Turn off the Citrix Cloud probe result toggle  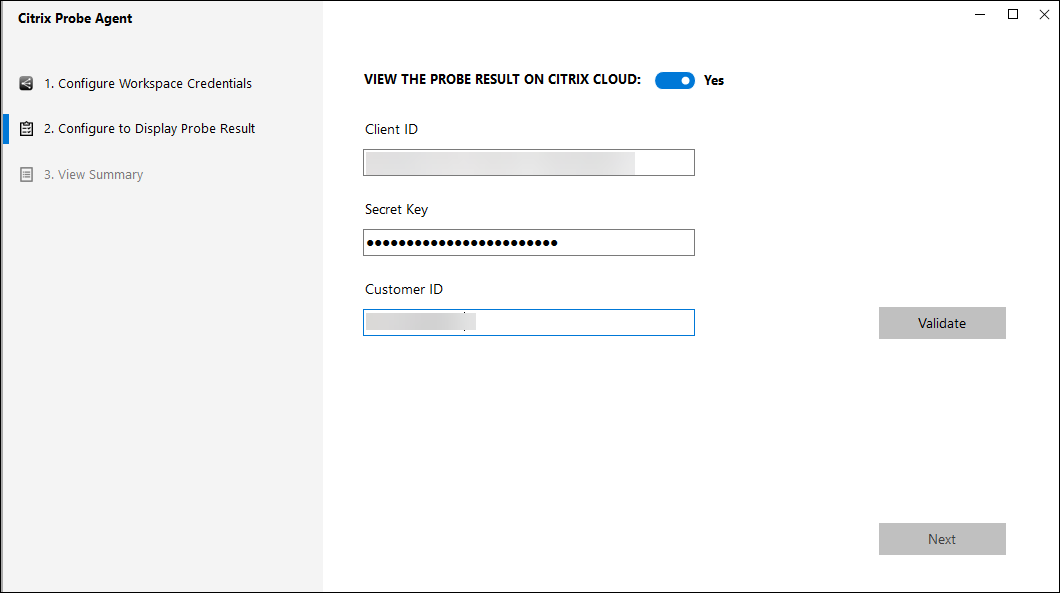point(675,81)
